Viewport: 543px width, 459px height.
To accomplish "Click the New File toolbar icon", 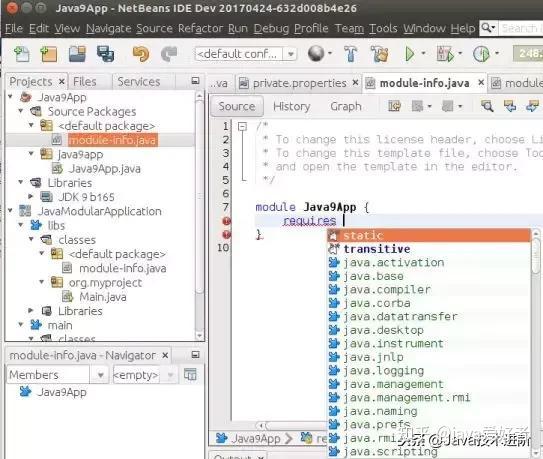I will 21,54.
